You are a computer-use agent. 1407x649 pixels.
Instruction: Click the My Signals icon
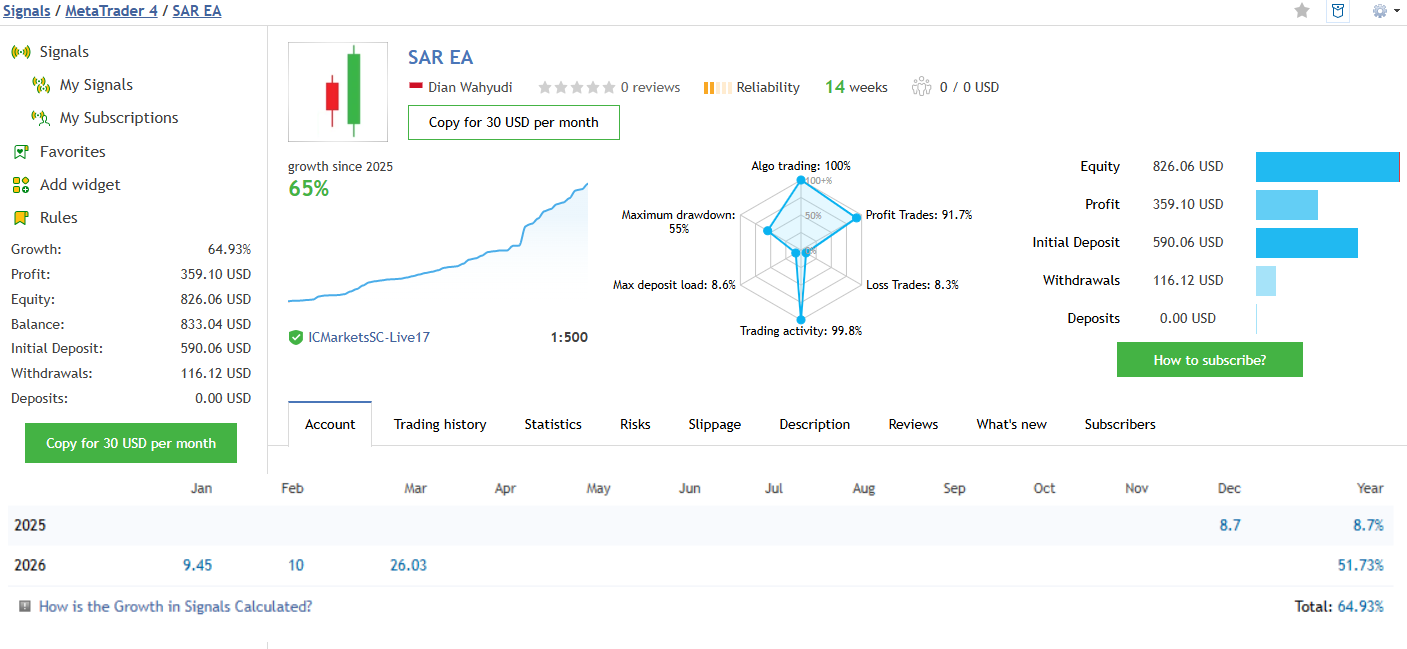(41, 85)
